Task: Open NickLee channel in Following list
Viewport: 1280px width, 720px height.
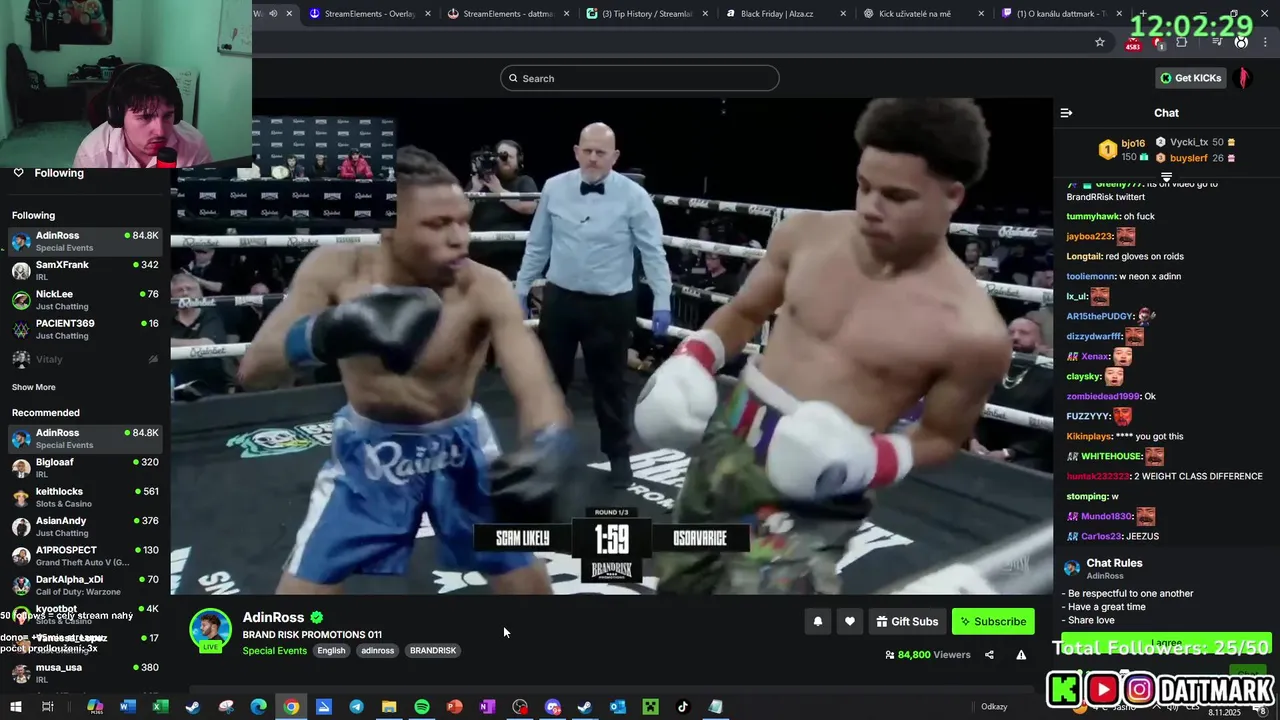Action: [85, 300]
